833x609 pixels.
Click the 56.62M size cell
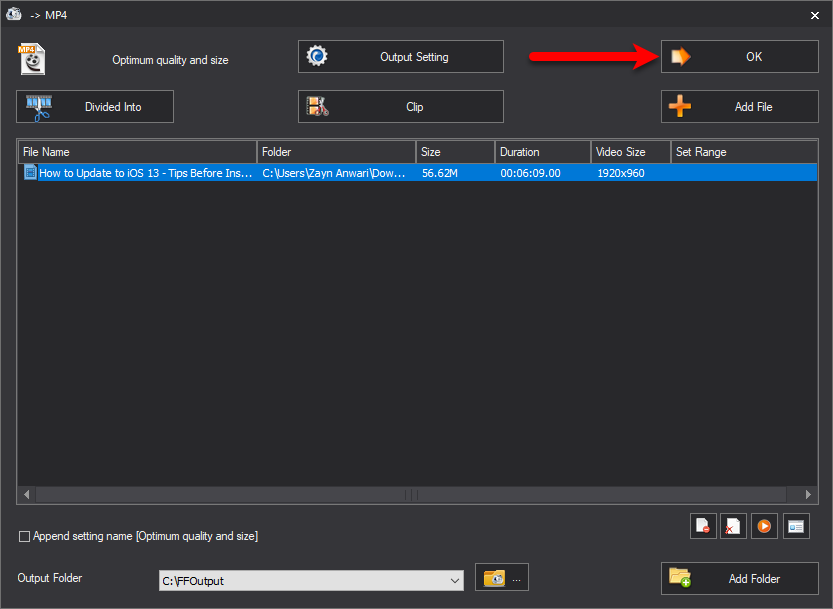point(439,173)
